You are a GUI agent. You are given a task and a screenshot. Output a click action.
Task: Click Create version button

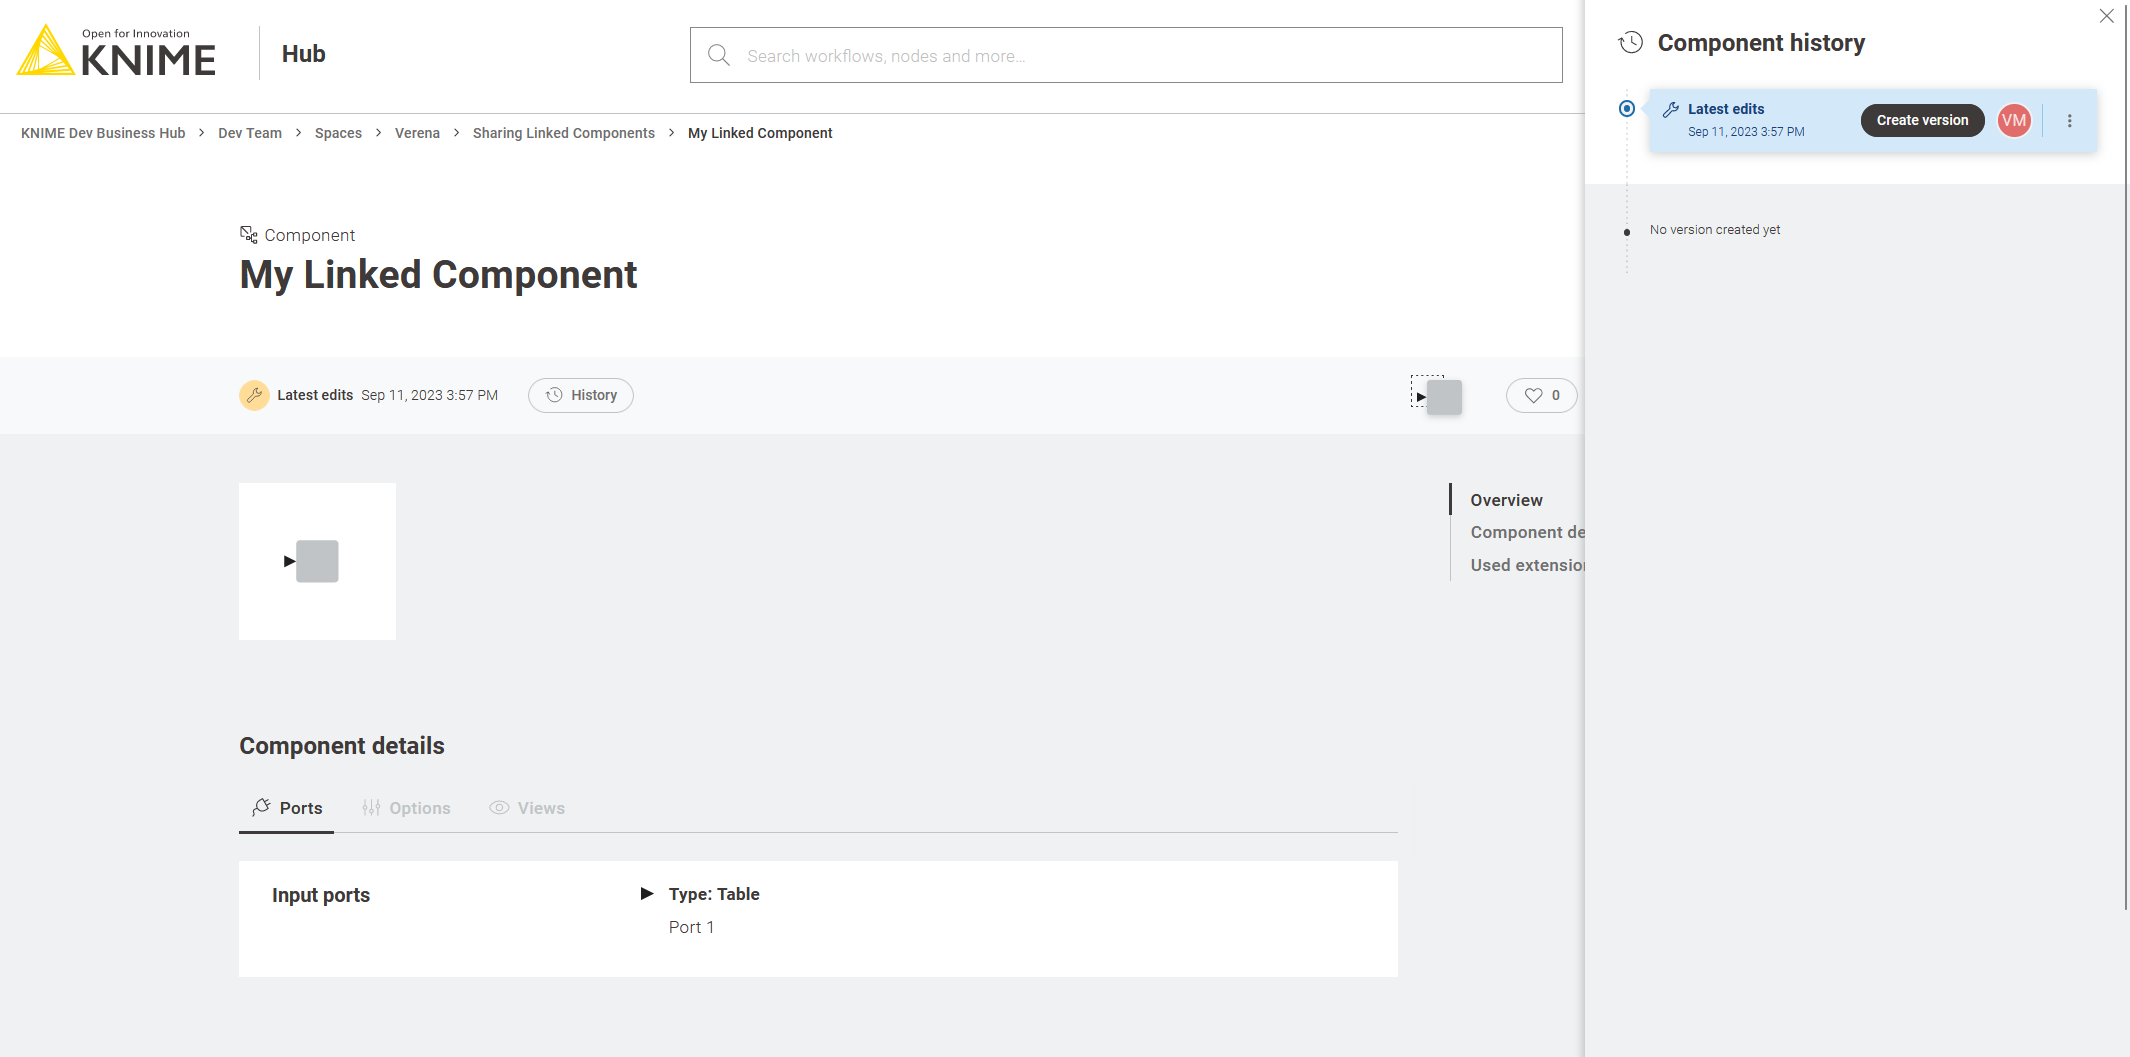click(1922, 120)
